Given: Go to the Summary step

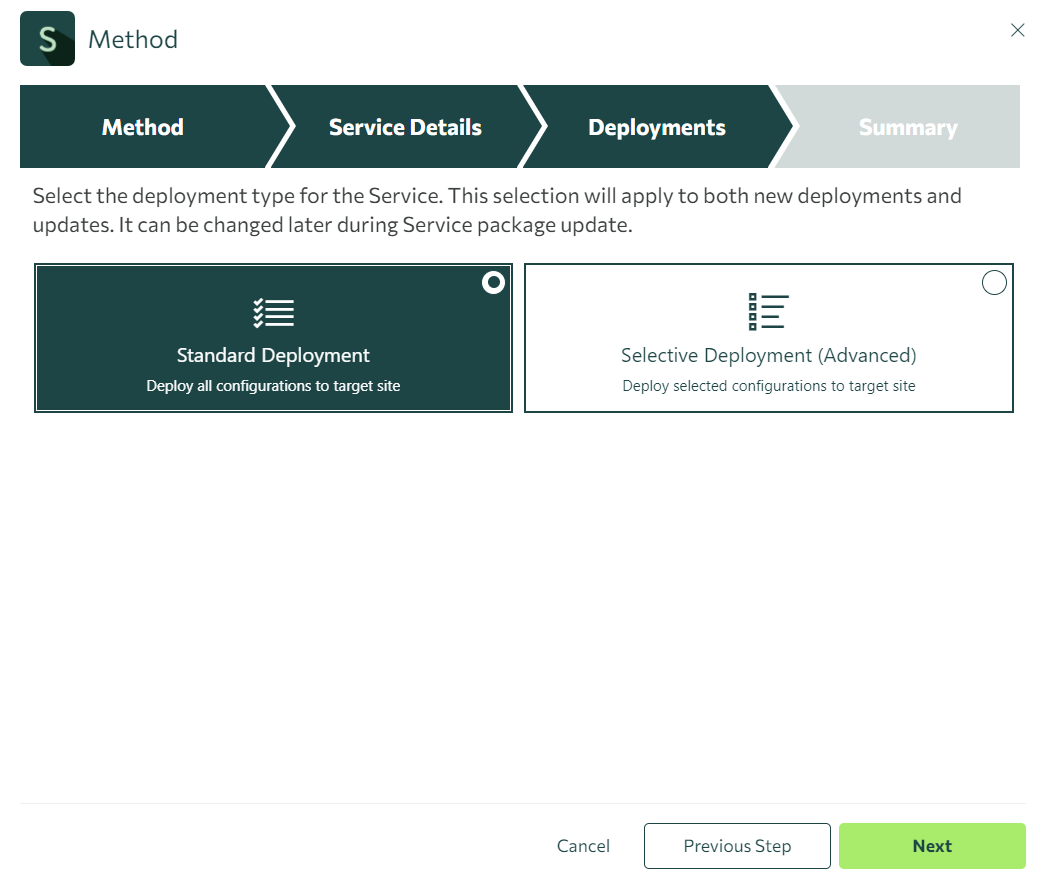Looking at the screenshot, I should (x=907, y=127).
